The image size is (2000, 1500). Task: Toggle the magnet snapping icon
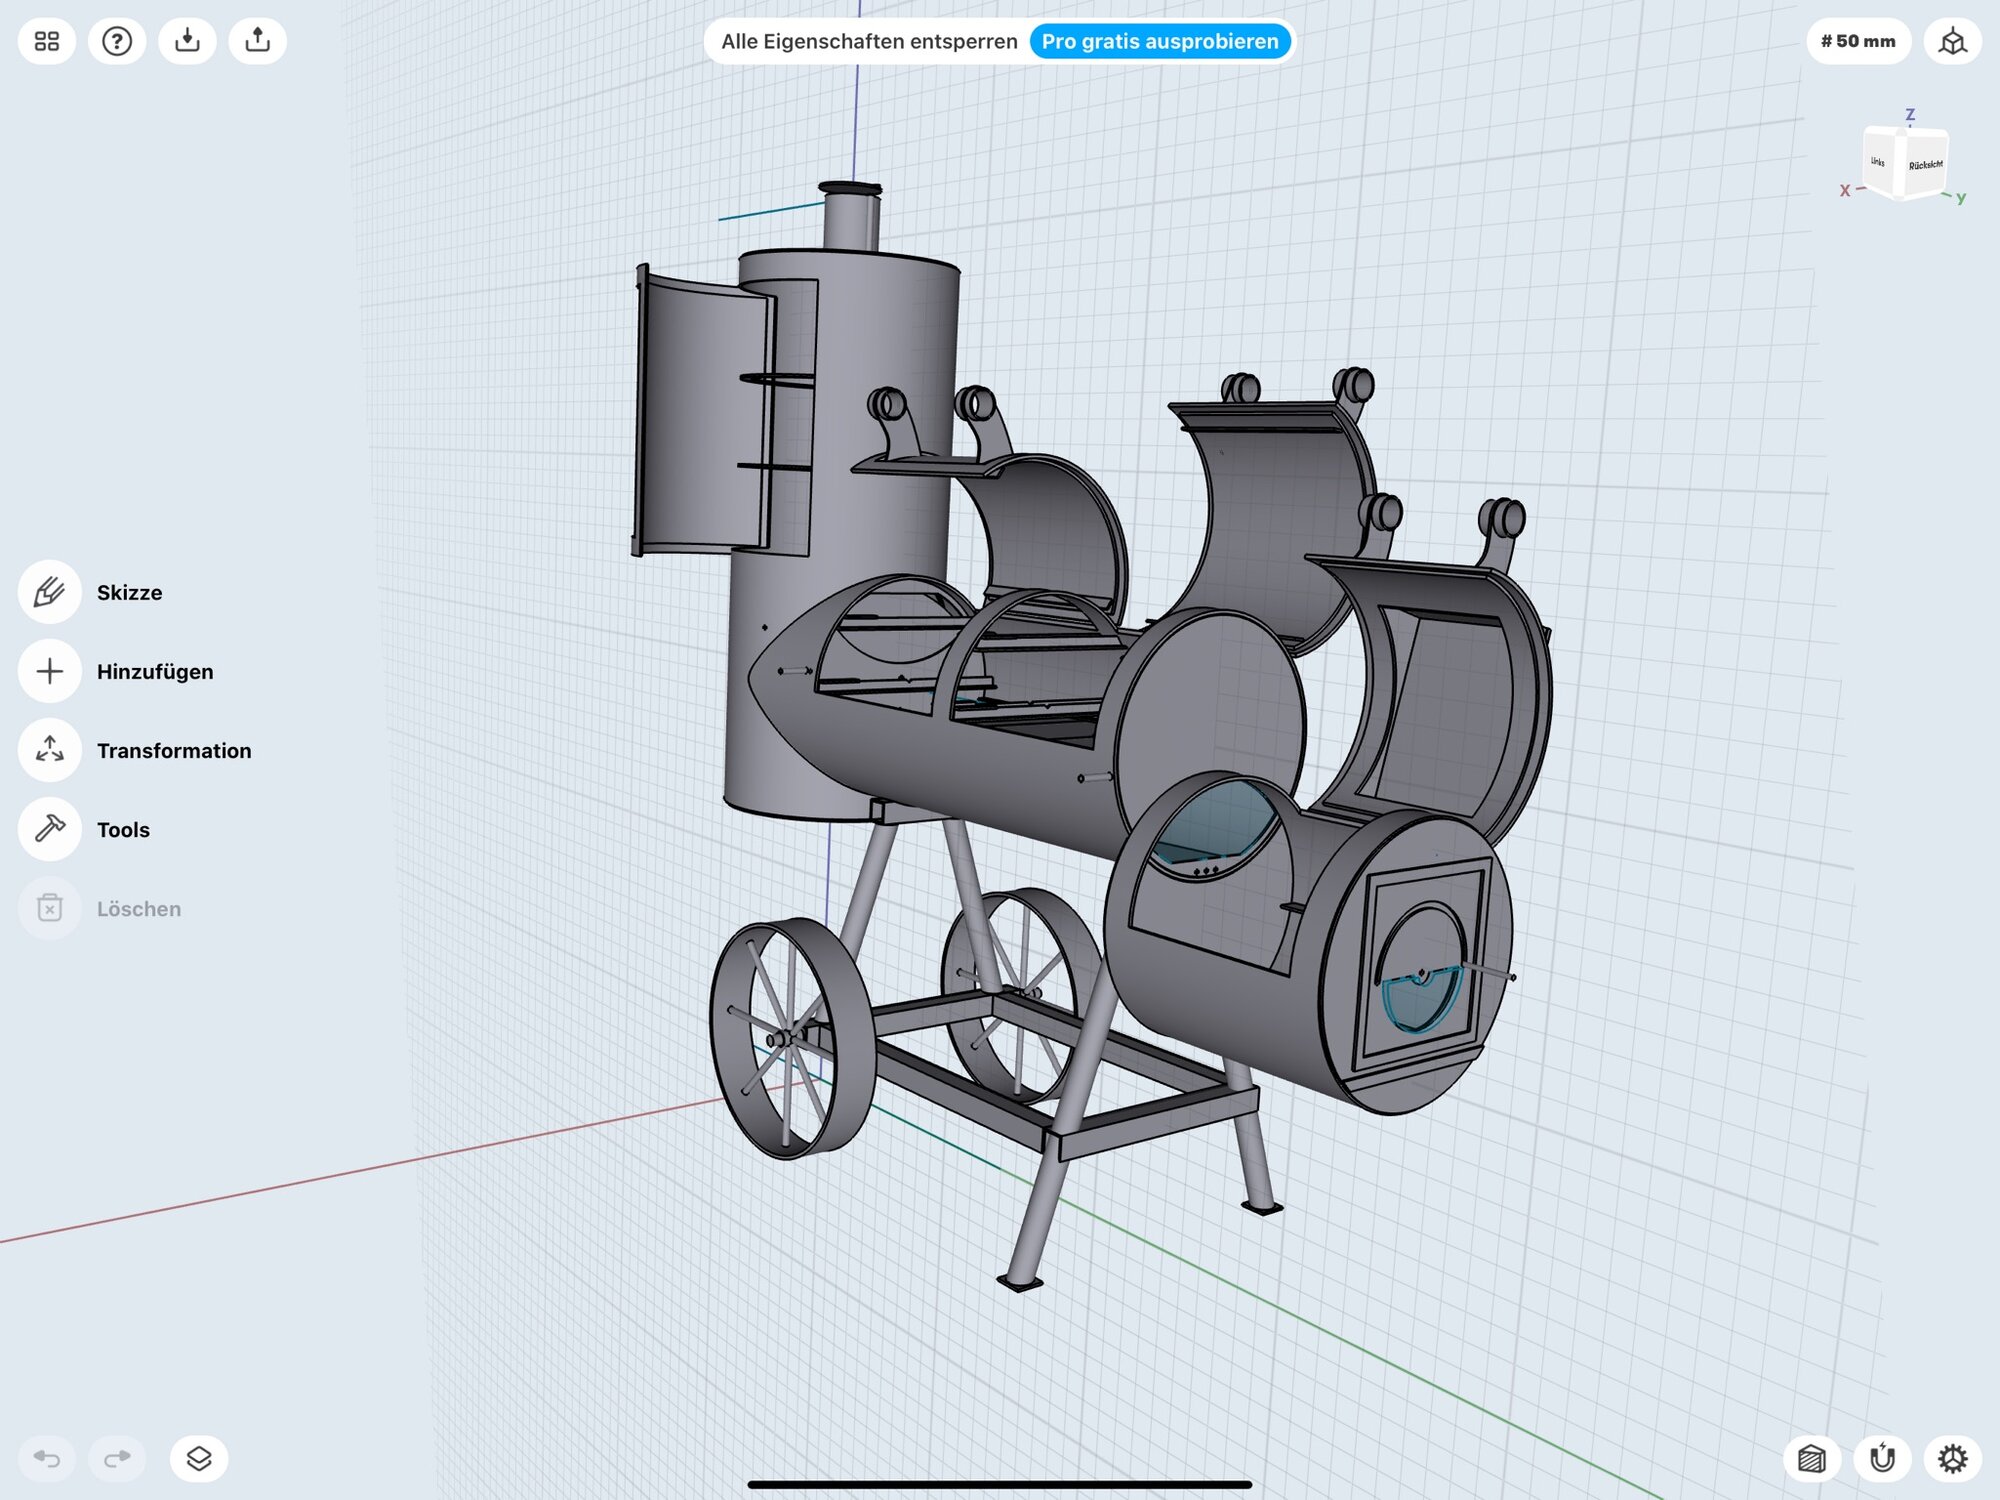click(x=1883, y=1459)
